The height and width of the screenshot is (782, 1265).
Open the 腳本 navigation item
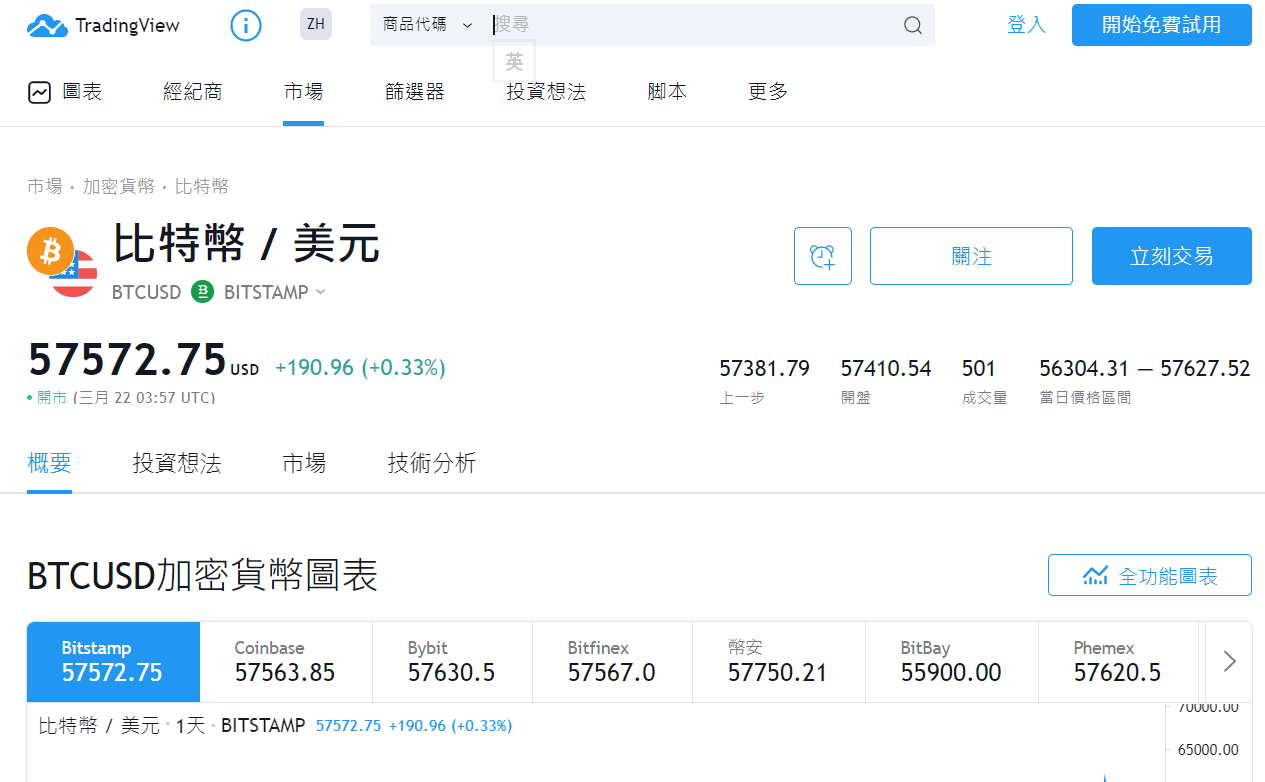pyautogui.click(x=667, y=92)
